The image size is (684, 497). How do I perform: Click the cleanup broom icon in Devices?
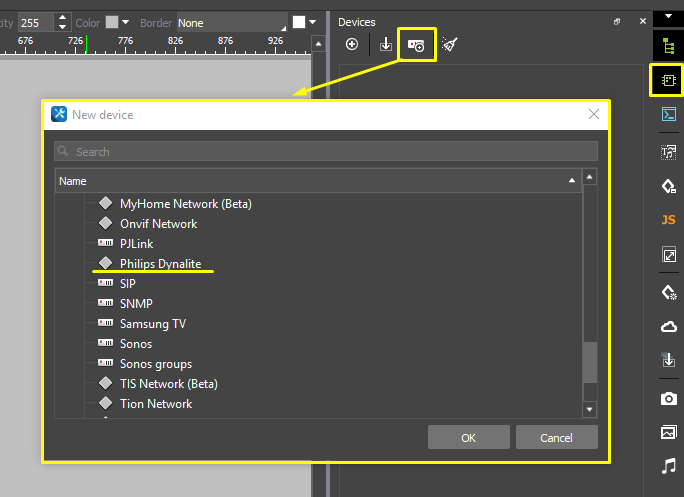[450, 44]
